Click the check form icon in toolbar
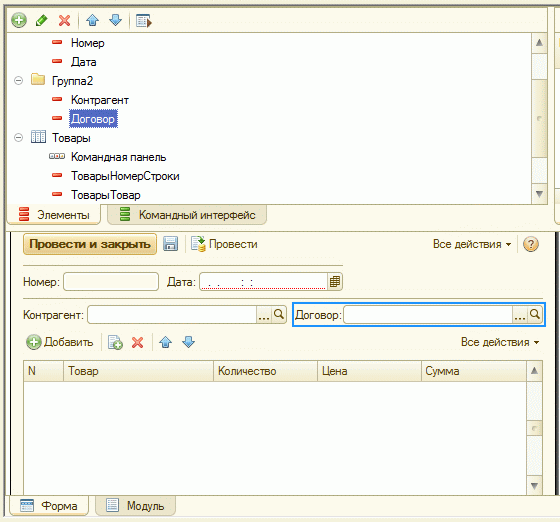Image resolution: width=560 pixels, height=522 pixels. (x=144, y=21)
